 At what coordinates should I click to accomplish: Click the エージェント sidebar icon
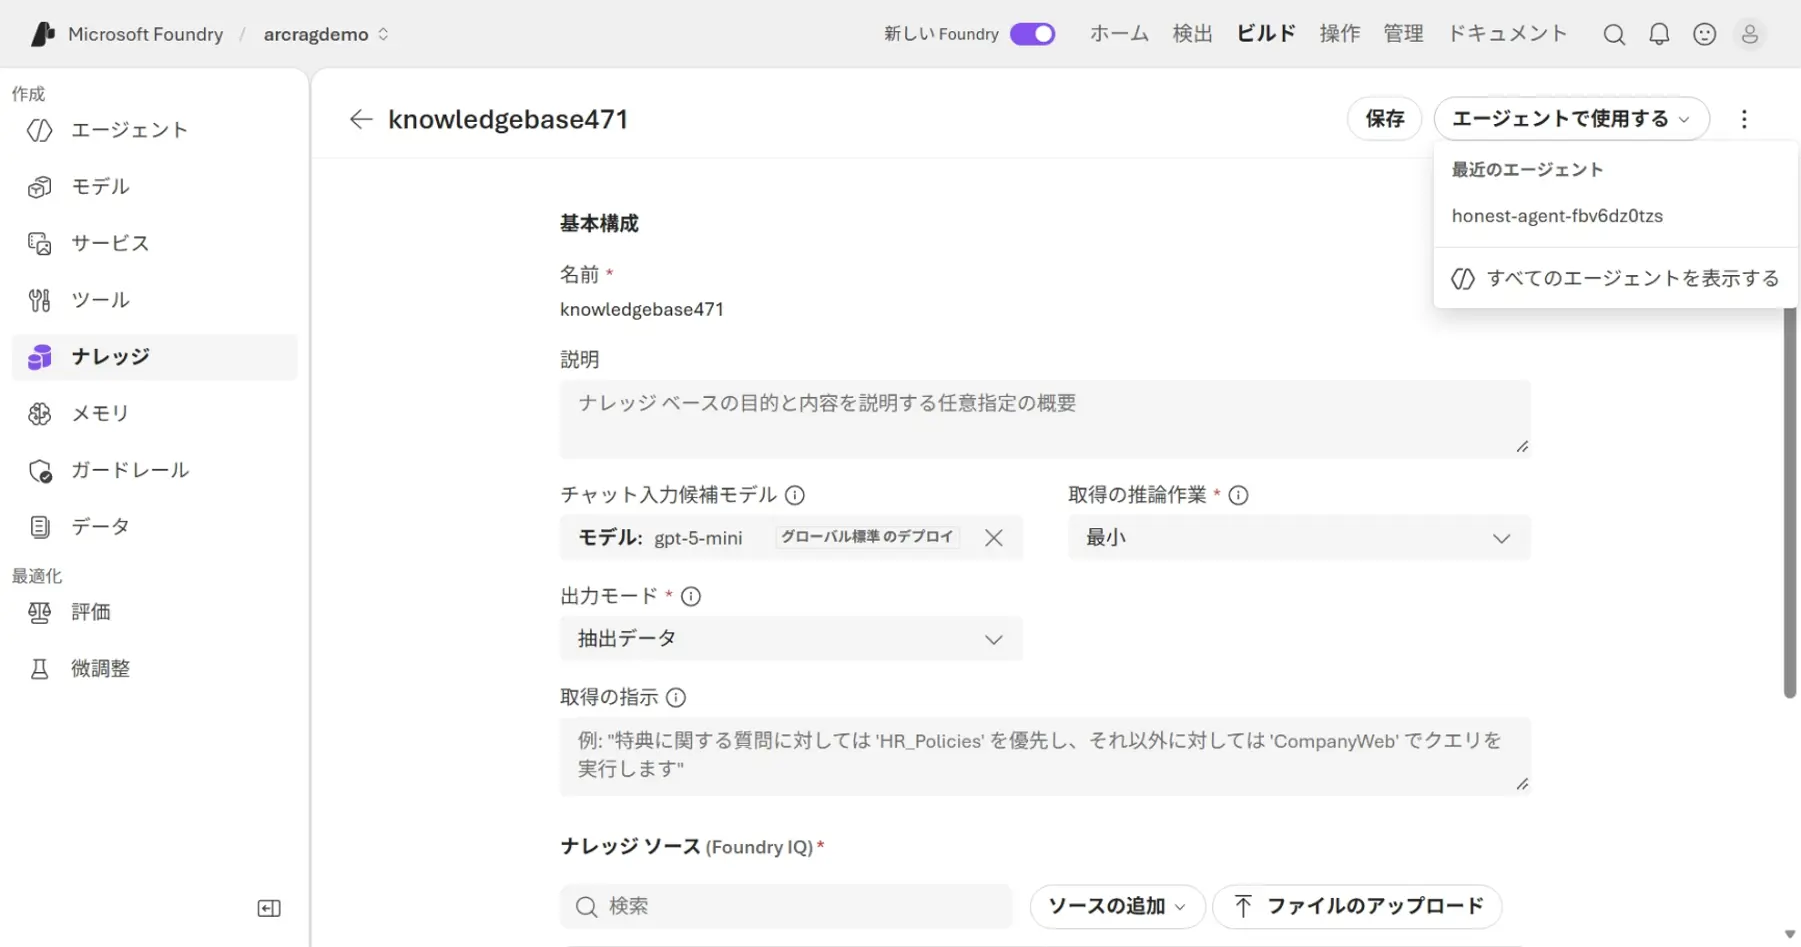click(x=40, y=130)
